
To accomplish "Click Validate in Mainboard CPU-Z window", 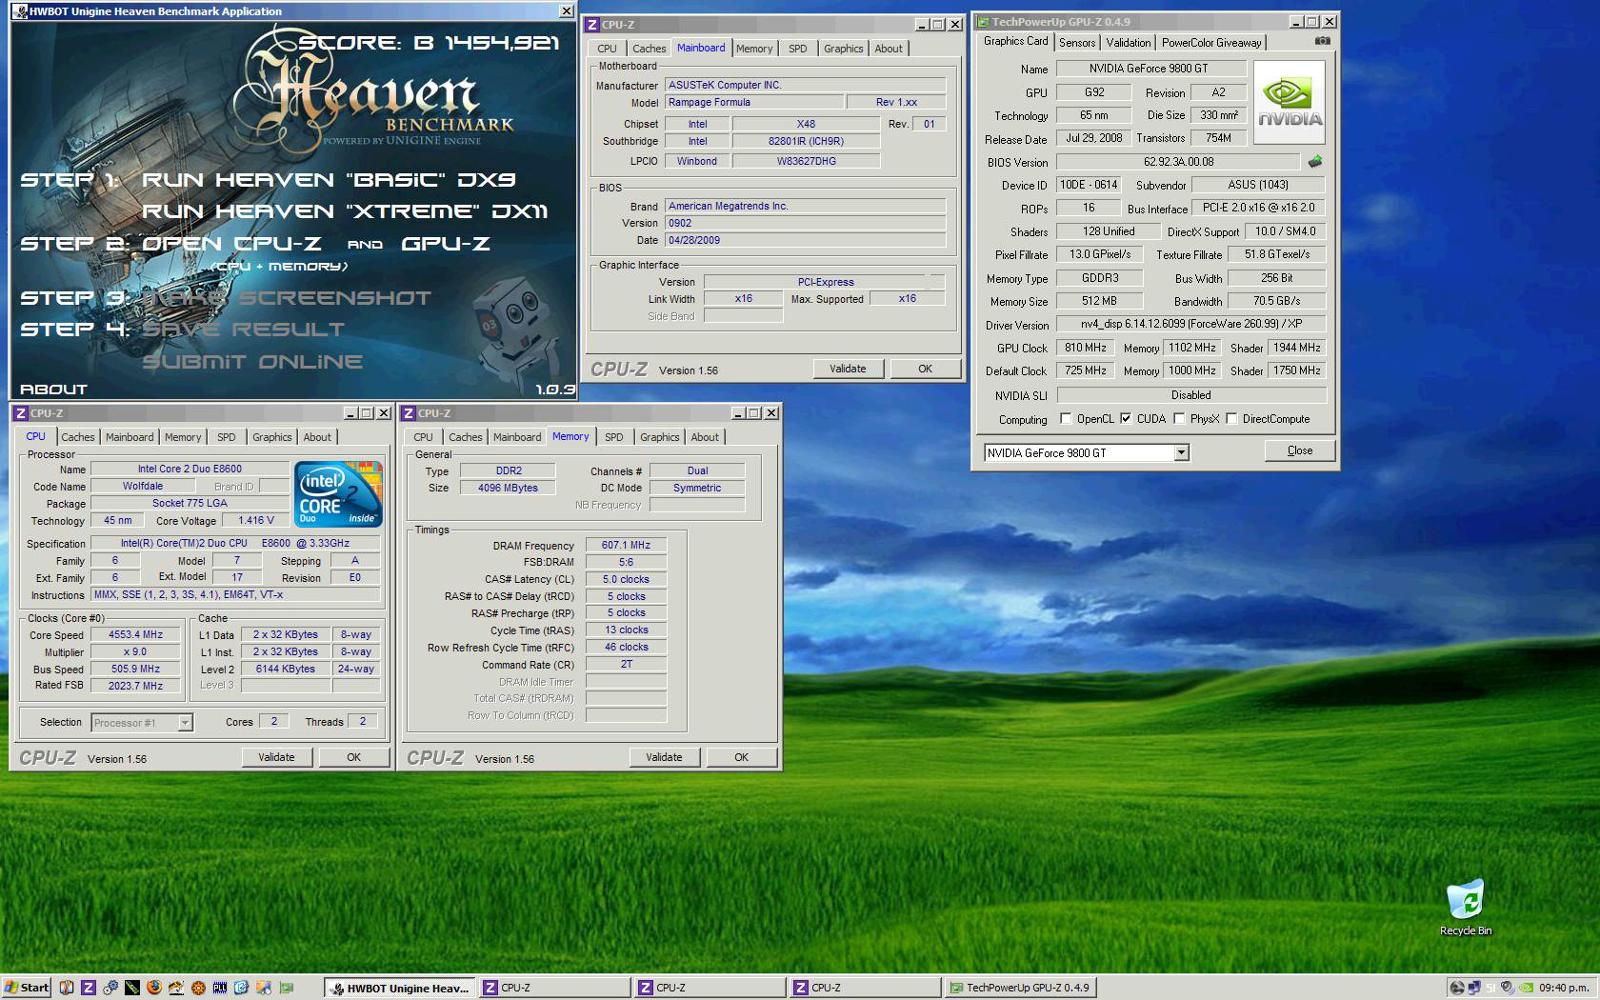I will (x=848, y=369).
